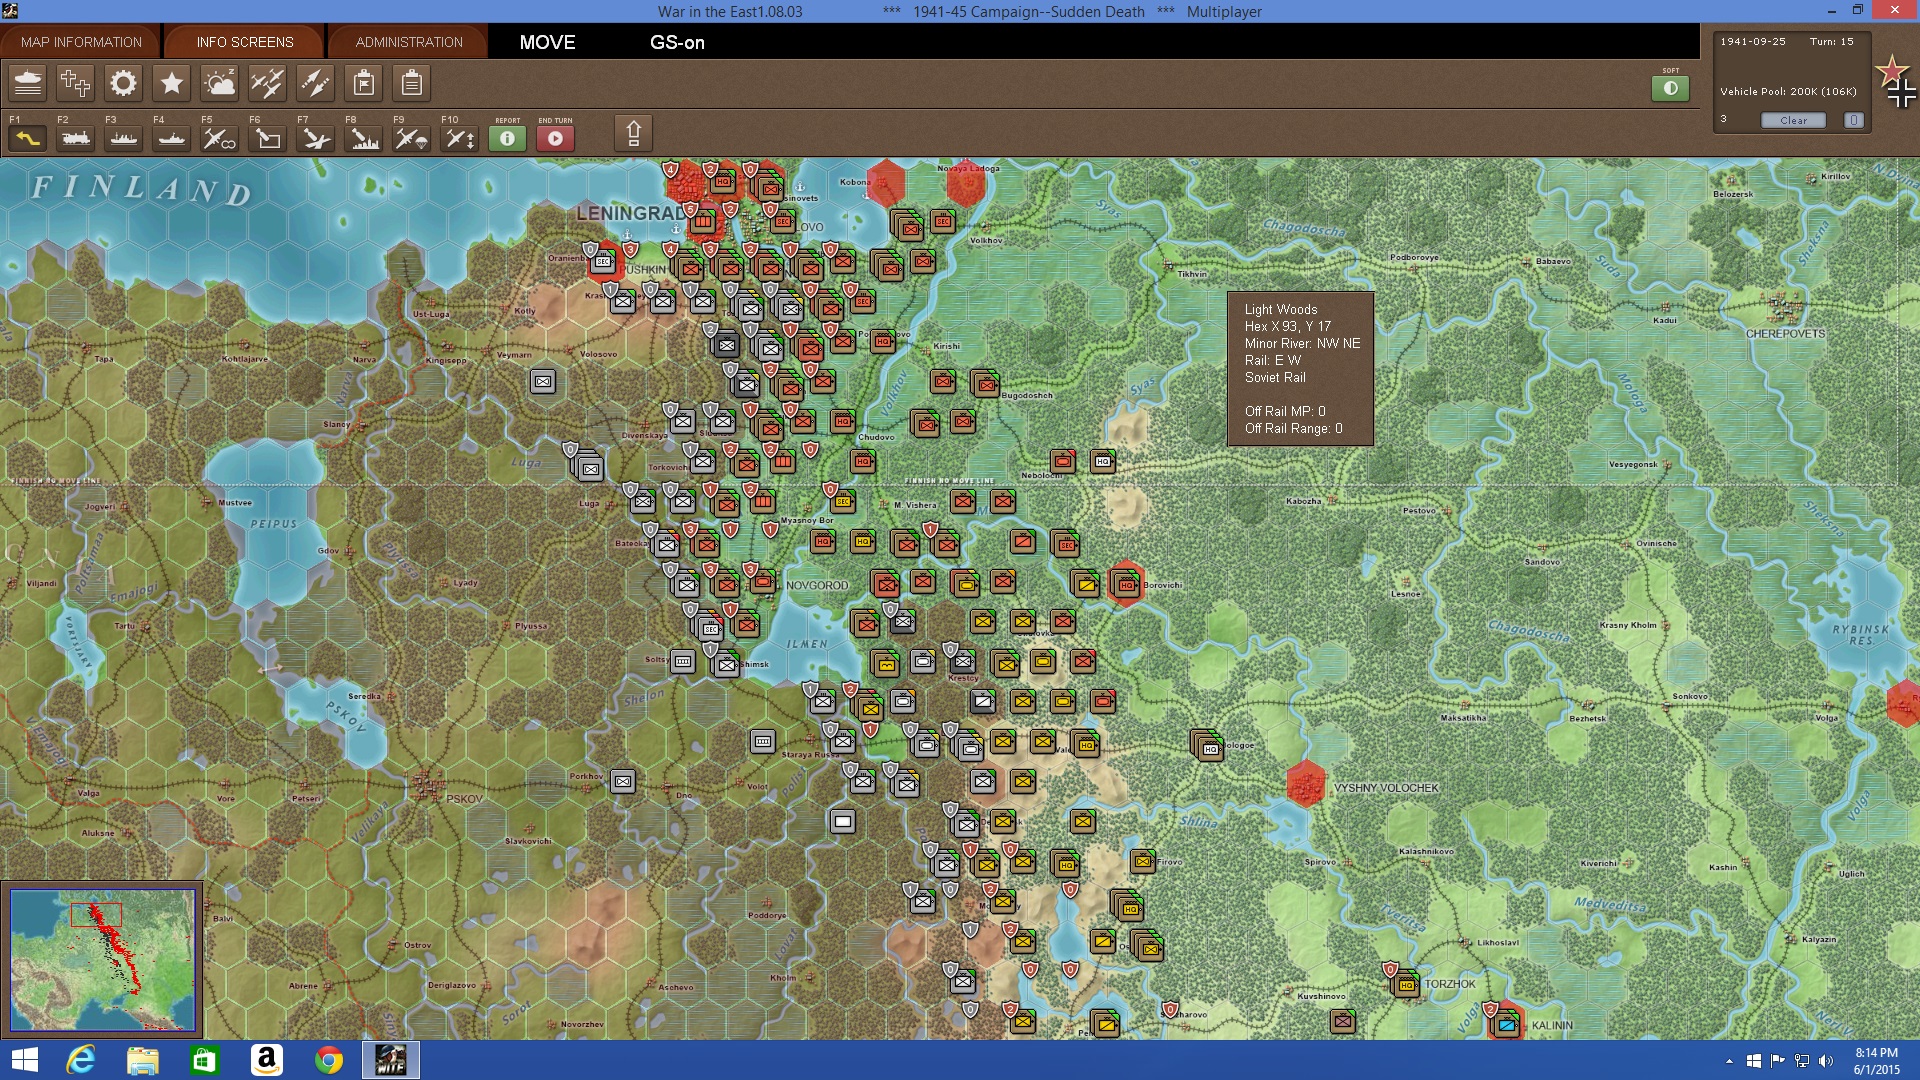Click the star victory screen icon
The image size is (1920, 1080).
[171, 83]
